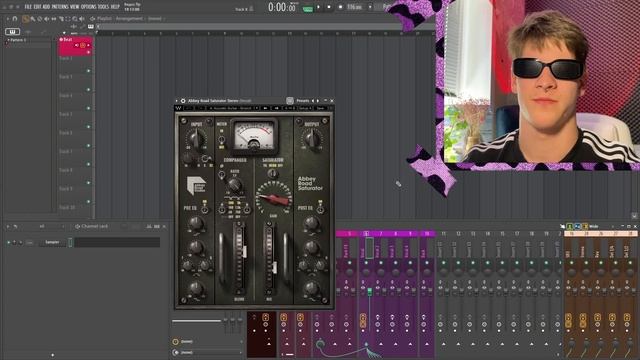This screenshot has height=360, width=640.
Task: Click the Saturator MIX fader handle
Action: pos(274,267)
